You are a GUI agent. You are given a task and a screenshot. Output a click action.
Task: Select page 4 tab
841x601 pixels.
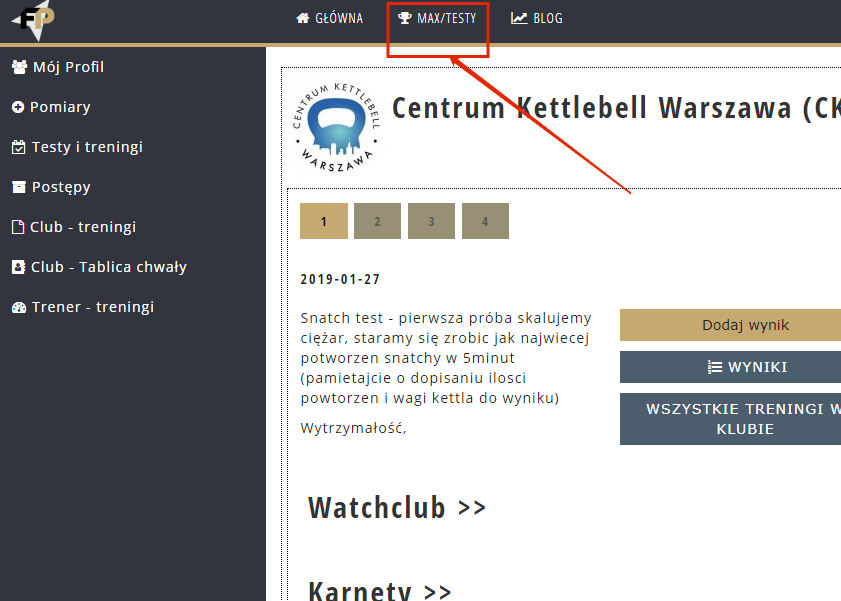(x=485, y=221)
